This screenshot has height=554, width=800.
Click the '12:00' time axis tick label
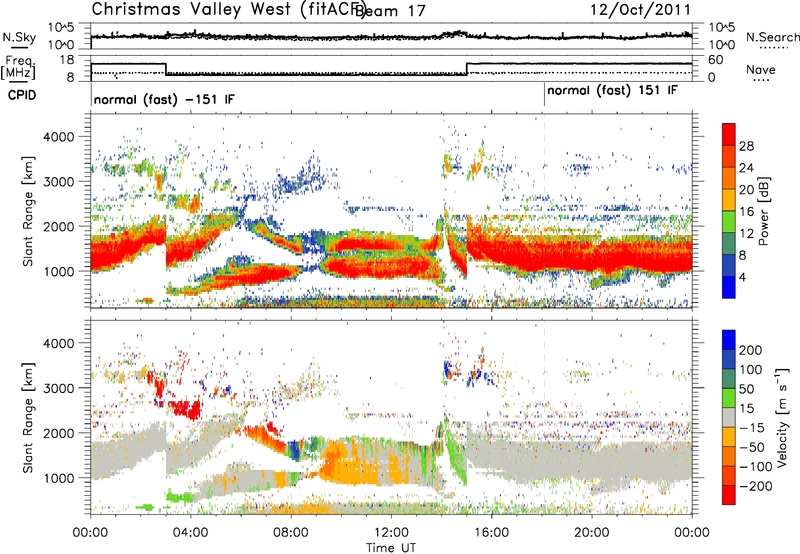[x=391, y=533]
